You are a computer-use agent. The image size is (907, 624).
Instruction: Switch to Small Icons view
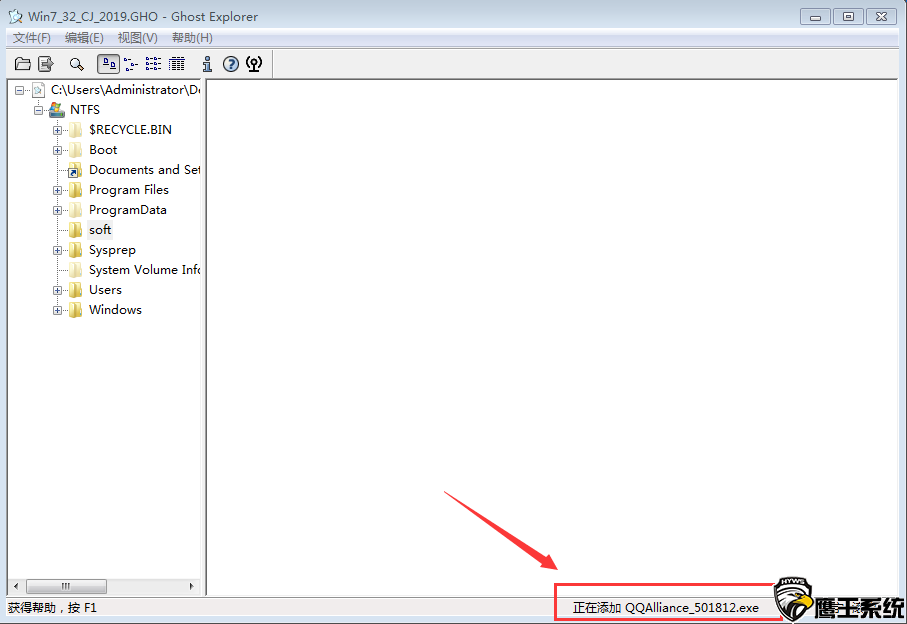tap(131, 64)
